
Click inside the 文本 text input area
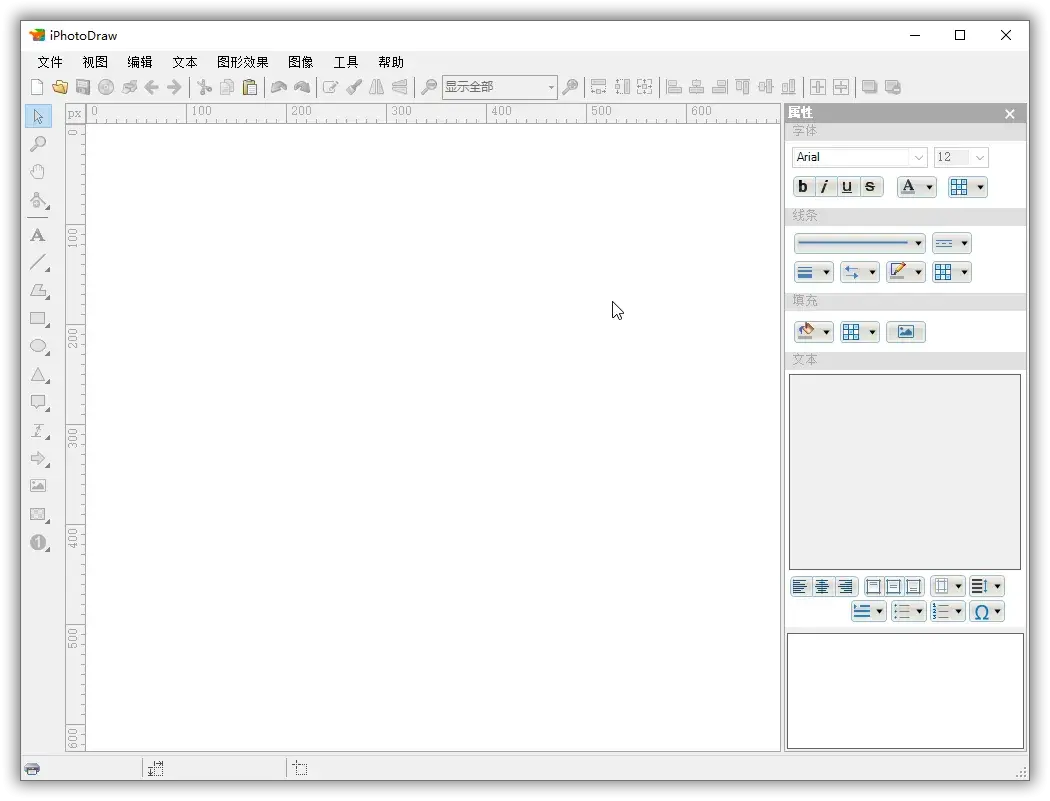(x=905, y=472)
